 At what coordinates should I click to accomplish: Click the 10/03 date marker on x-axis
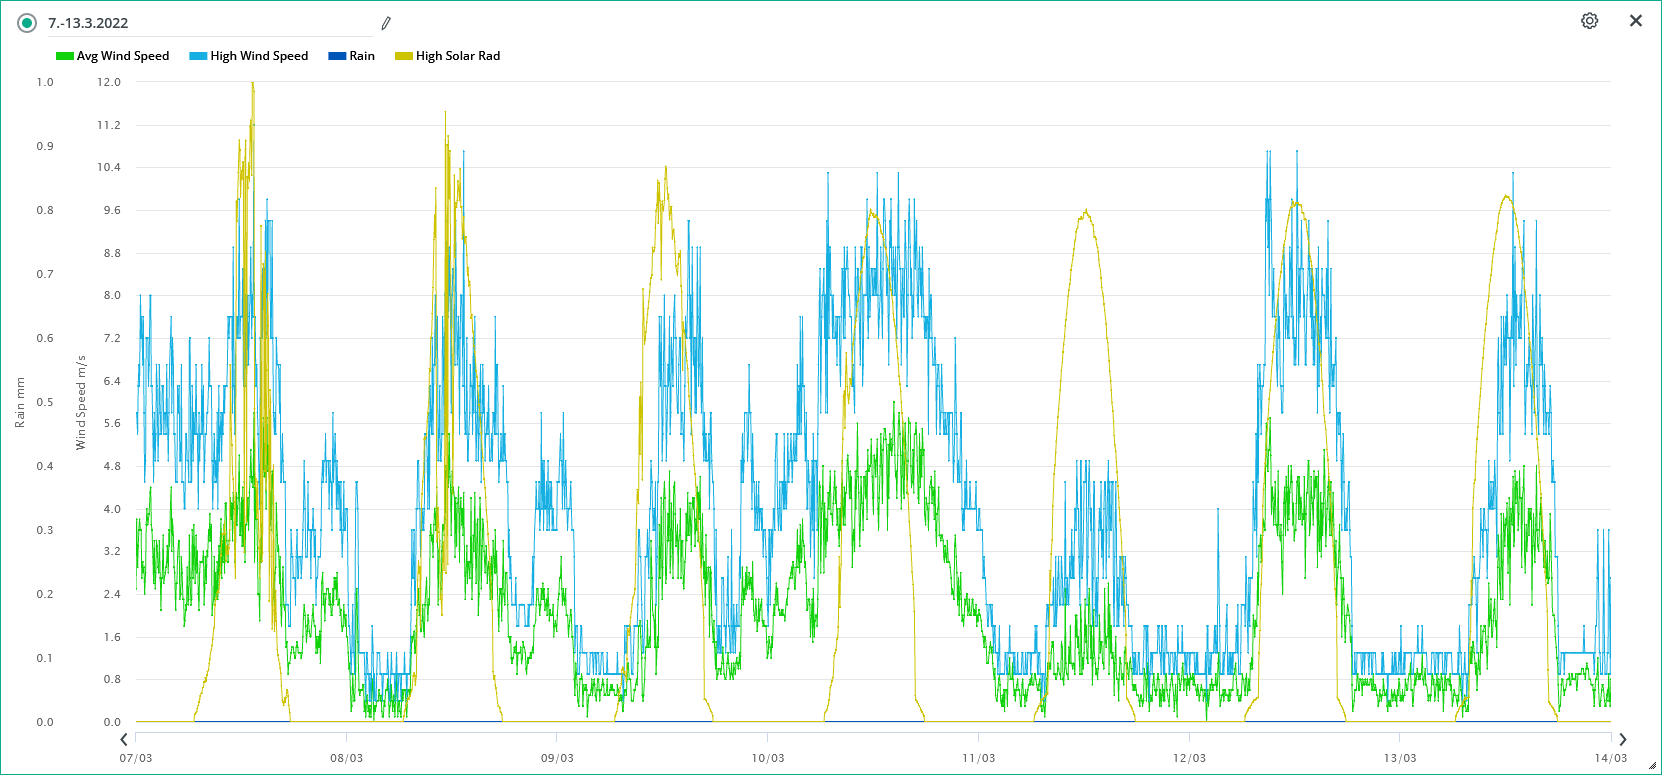(x=768, y=758)
